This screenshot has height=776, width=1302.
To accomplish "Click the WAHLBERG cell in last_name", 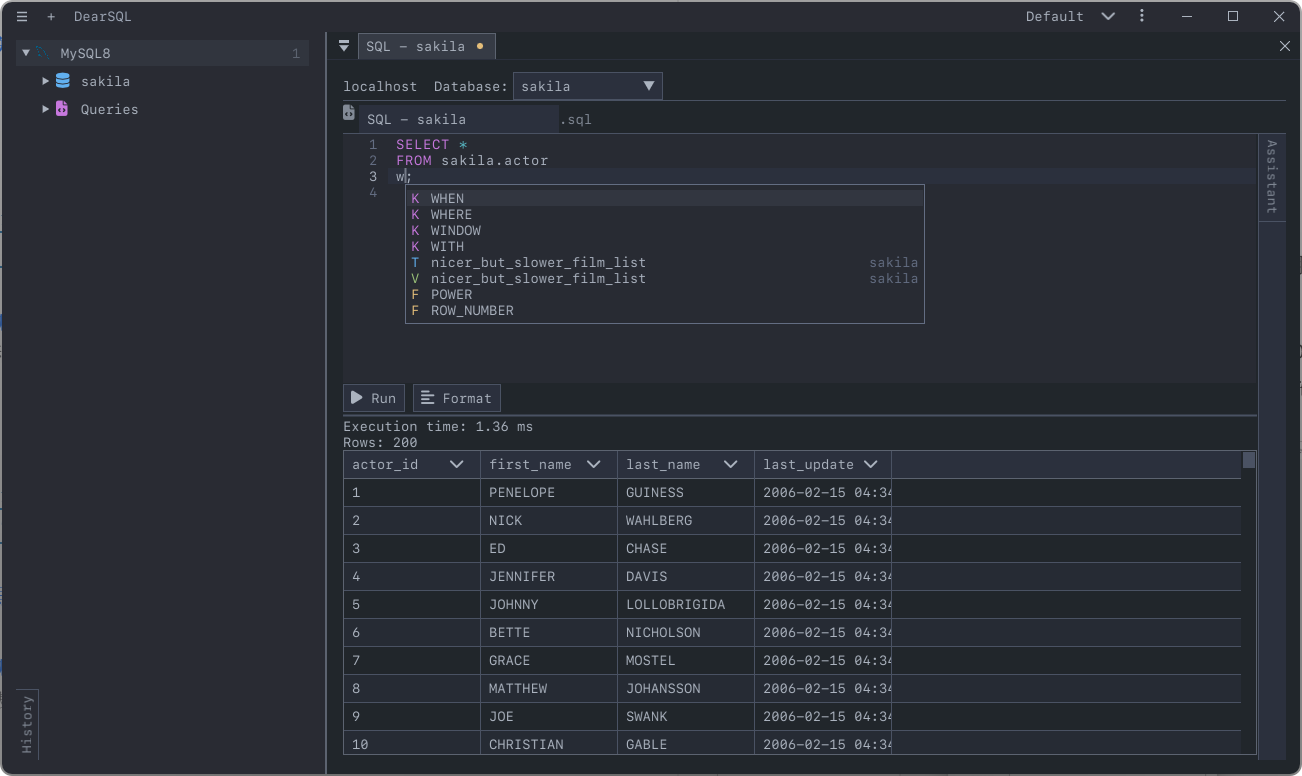I will pos(686,521).
